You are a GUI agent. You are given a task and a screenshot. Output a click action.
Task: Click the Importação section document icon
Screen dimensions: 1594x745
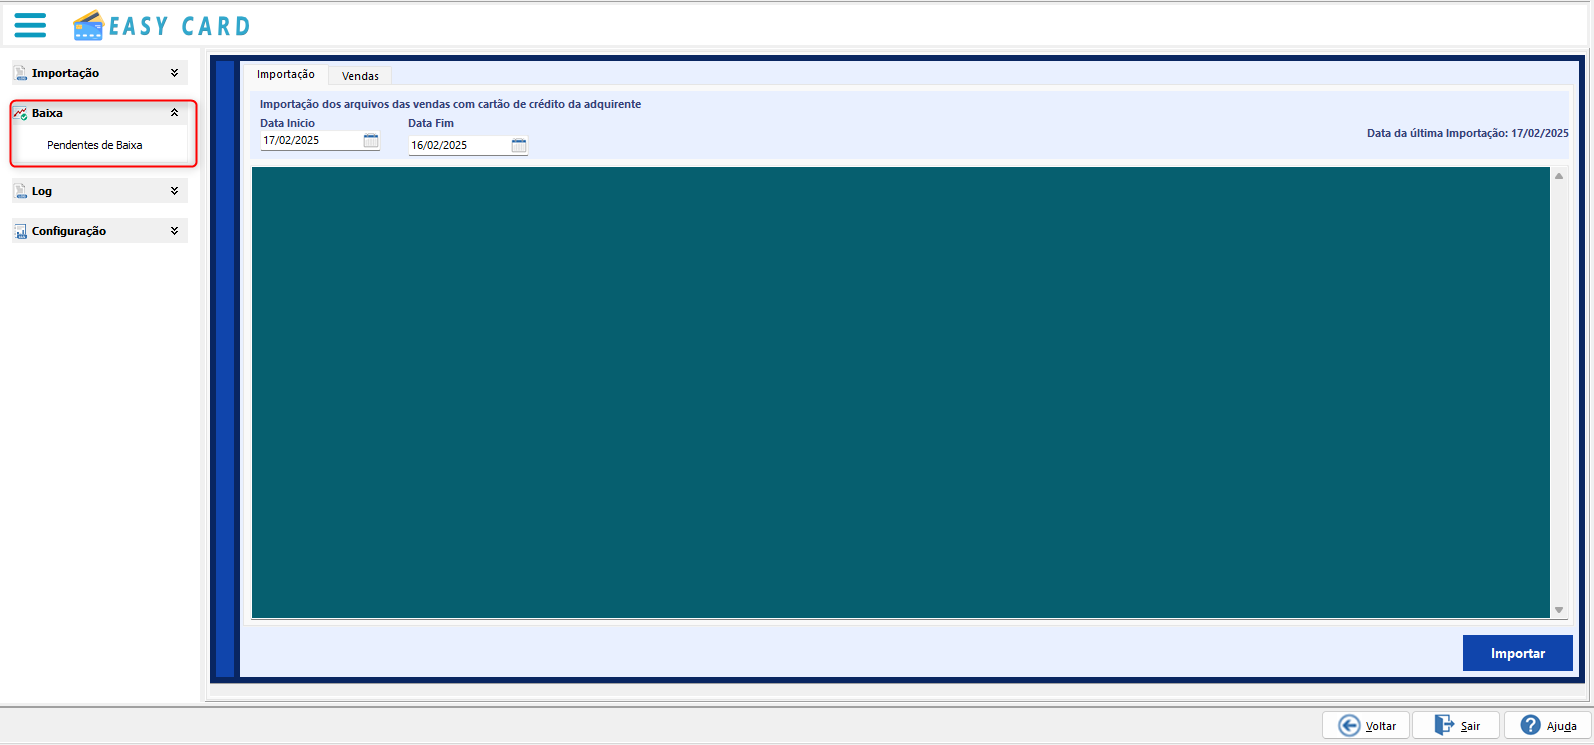coord(21,73)
